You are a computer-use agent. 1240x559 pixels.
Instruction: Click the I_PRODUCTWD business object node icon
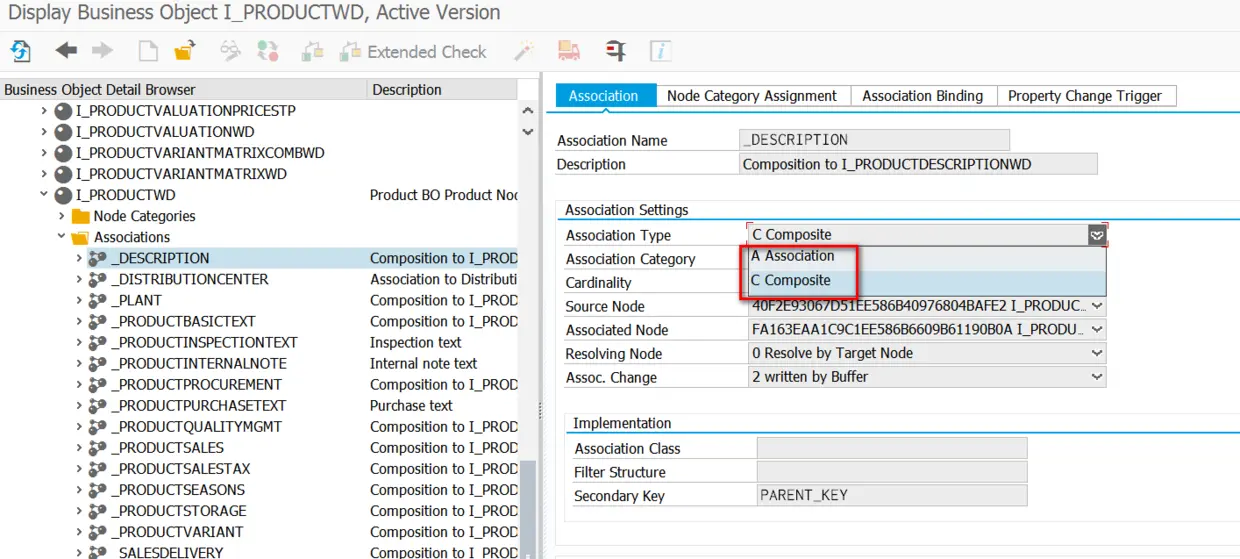[x=63, y=195]
